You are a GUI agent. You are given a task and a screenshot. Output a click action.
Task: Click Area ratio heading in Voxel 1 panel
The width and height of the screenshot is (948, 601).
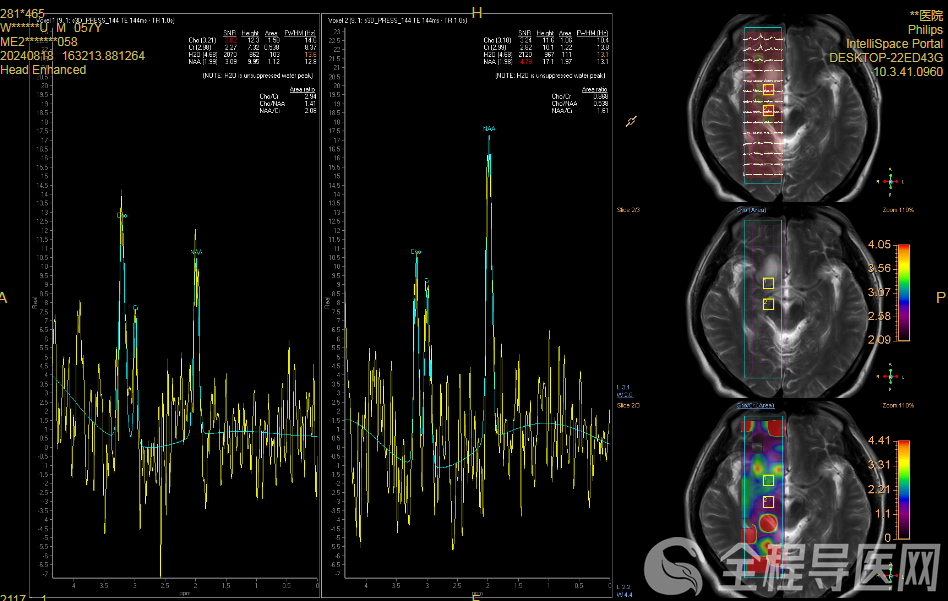[302, 89]
